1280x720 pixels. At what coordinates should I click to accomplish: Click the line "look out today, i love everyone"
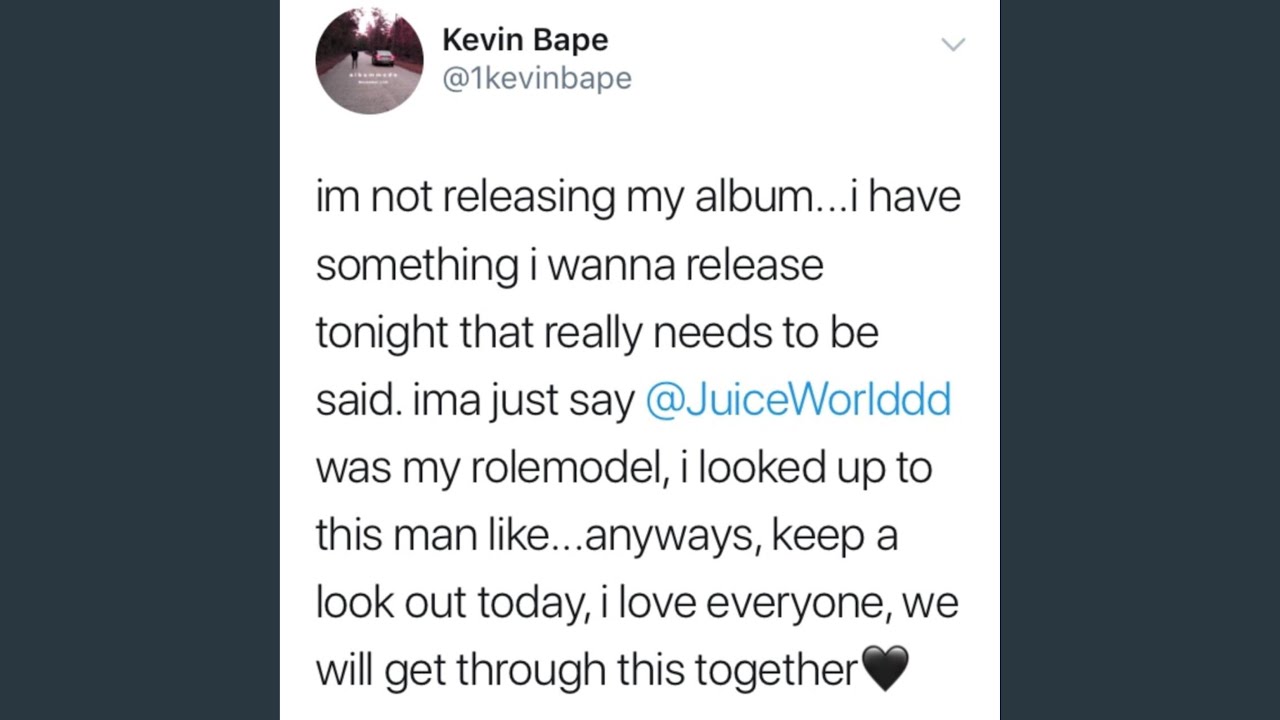[604, 604]
